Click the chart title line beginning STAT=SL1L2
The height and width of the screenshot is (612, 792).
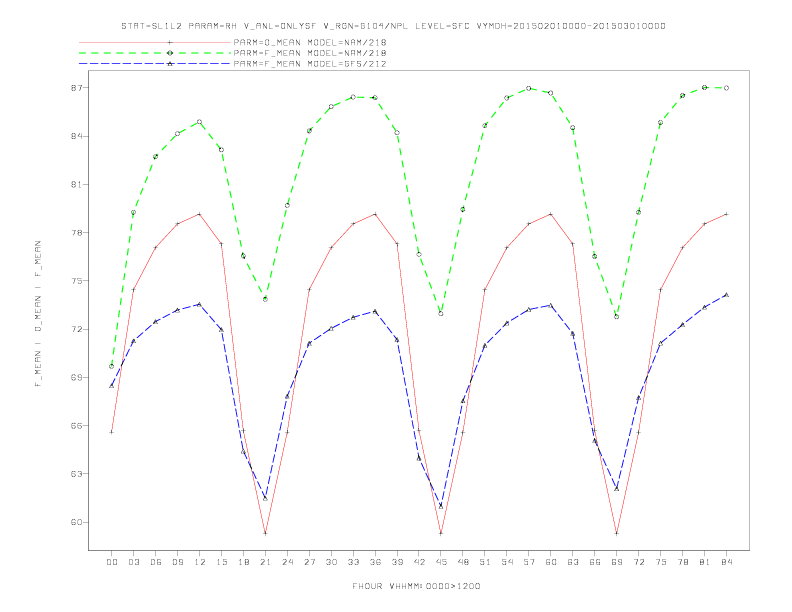coord(393,26)
